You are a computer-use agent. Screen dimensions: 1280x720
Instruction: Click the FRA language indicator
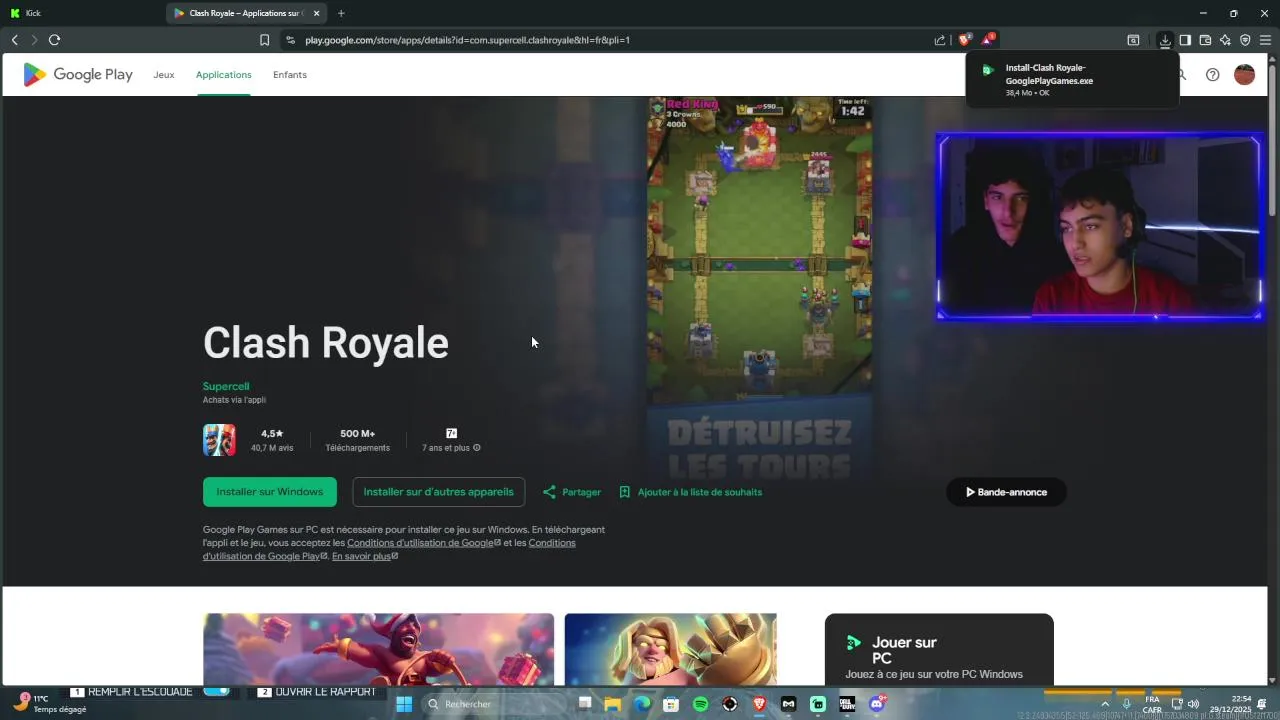[x=1152, y=704]
